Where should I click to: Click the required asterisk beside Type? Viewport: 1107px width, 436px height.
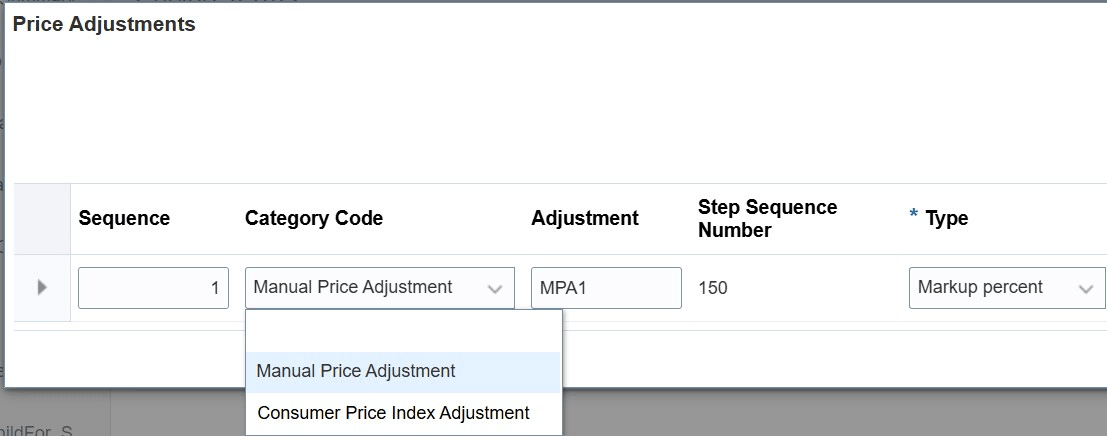[914, 217]
